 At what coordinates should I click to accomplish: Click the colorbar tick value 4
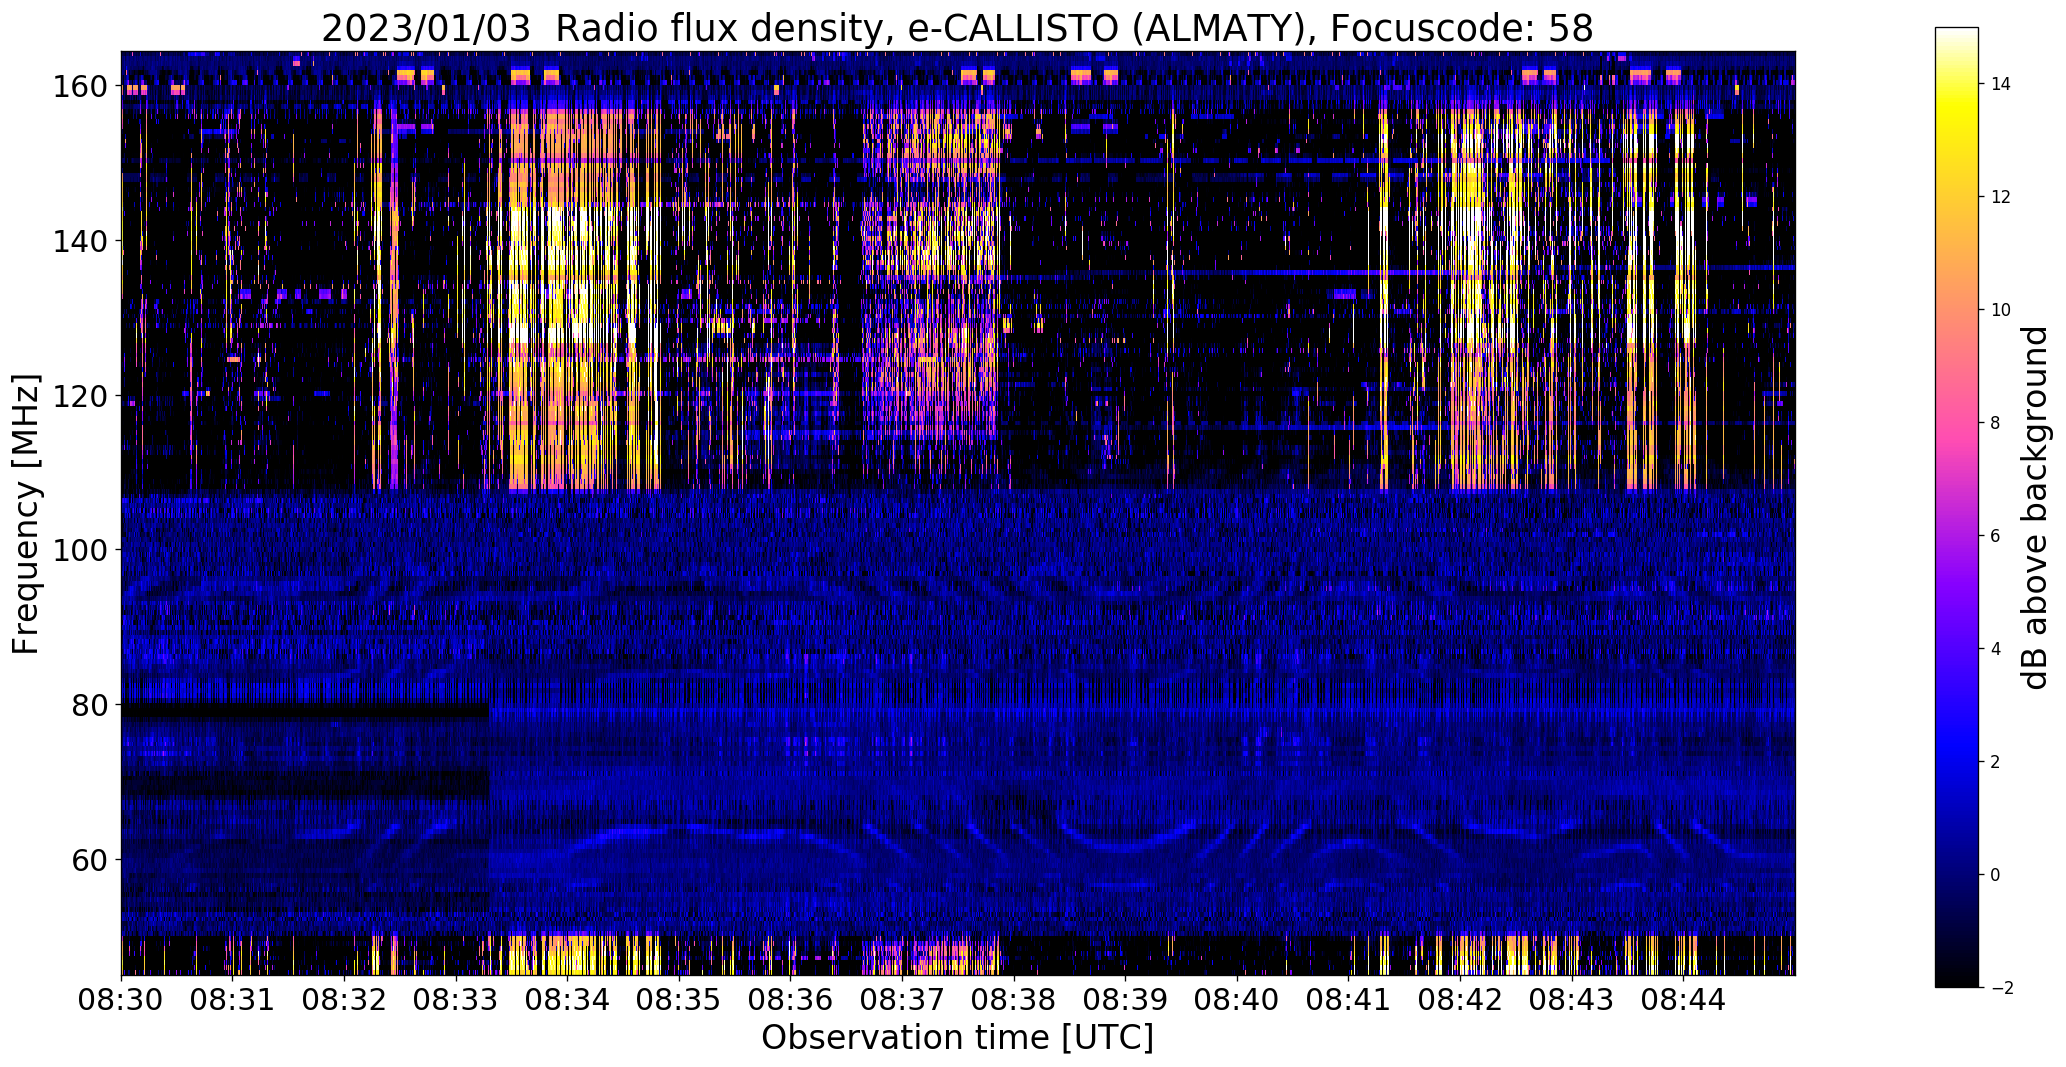coord(1996,649)
